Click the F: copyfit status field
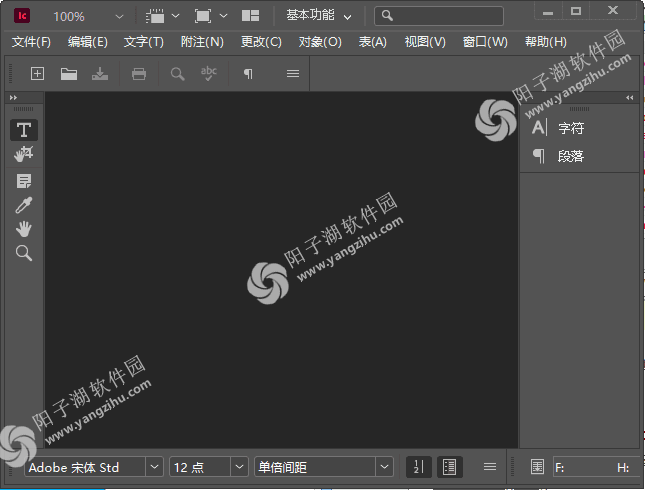This screenshot has width=645, height=490. click(x=598, y=467)
